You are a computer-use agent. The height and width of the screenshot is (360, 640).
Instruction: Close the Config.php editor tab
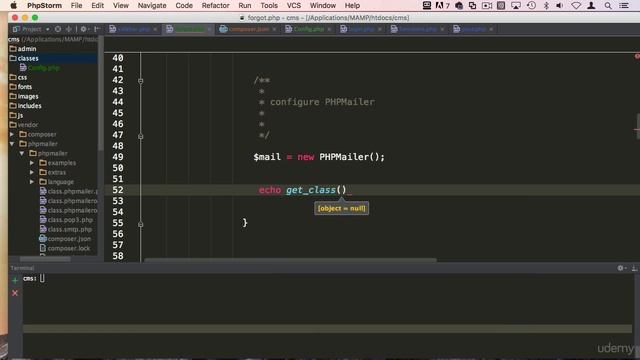(329, 29)
